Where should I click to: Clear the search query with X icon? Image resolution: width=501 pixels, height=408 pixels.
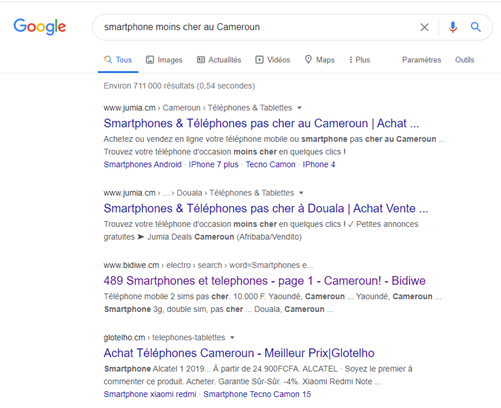pos(424,27)
